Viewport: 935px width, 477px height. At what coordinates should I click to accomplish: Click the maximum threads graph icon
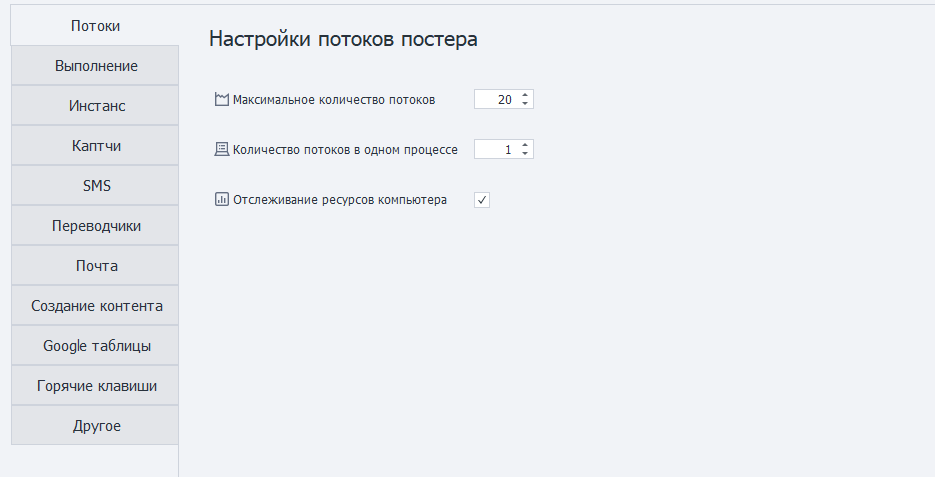click(x=222, y=99)
